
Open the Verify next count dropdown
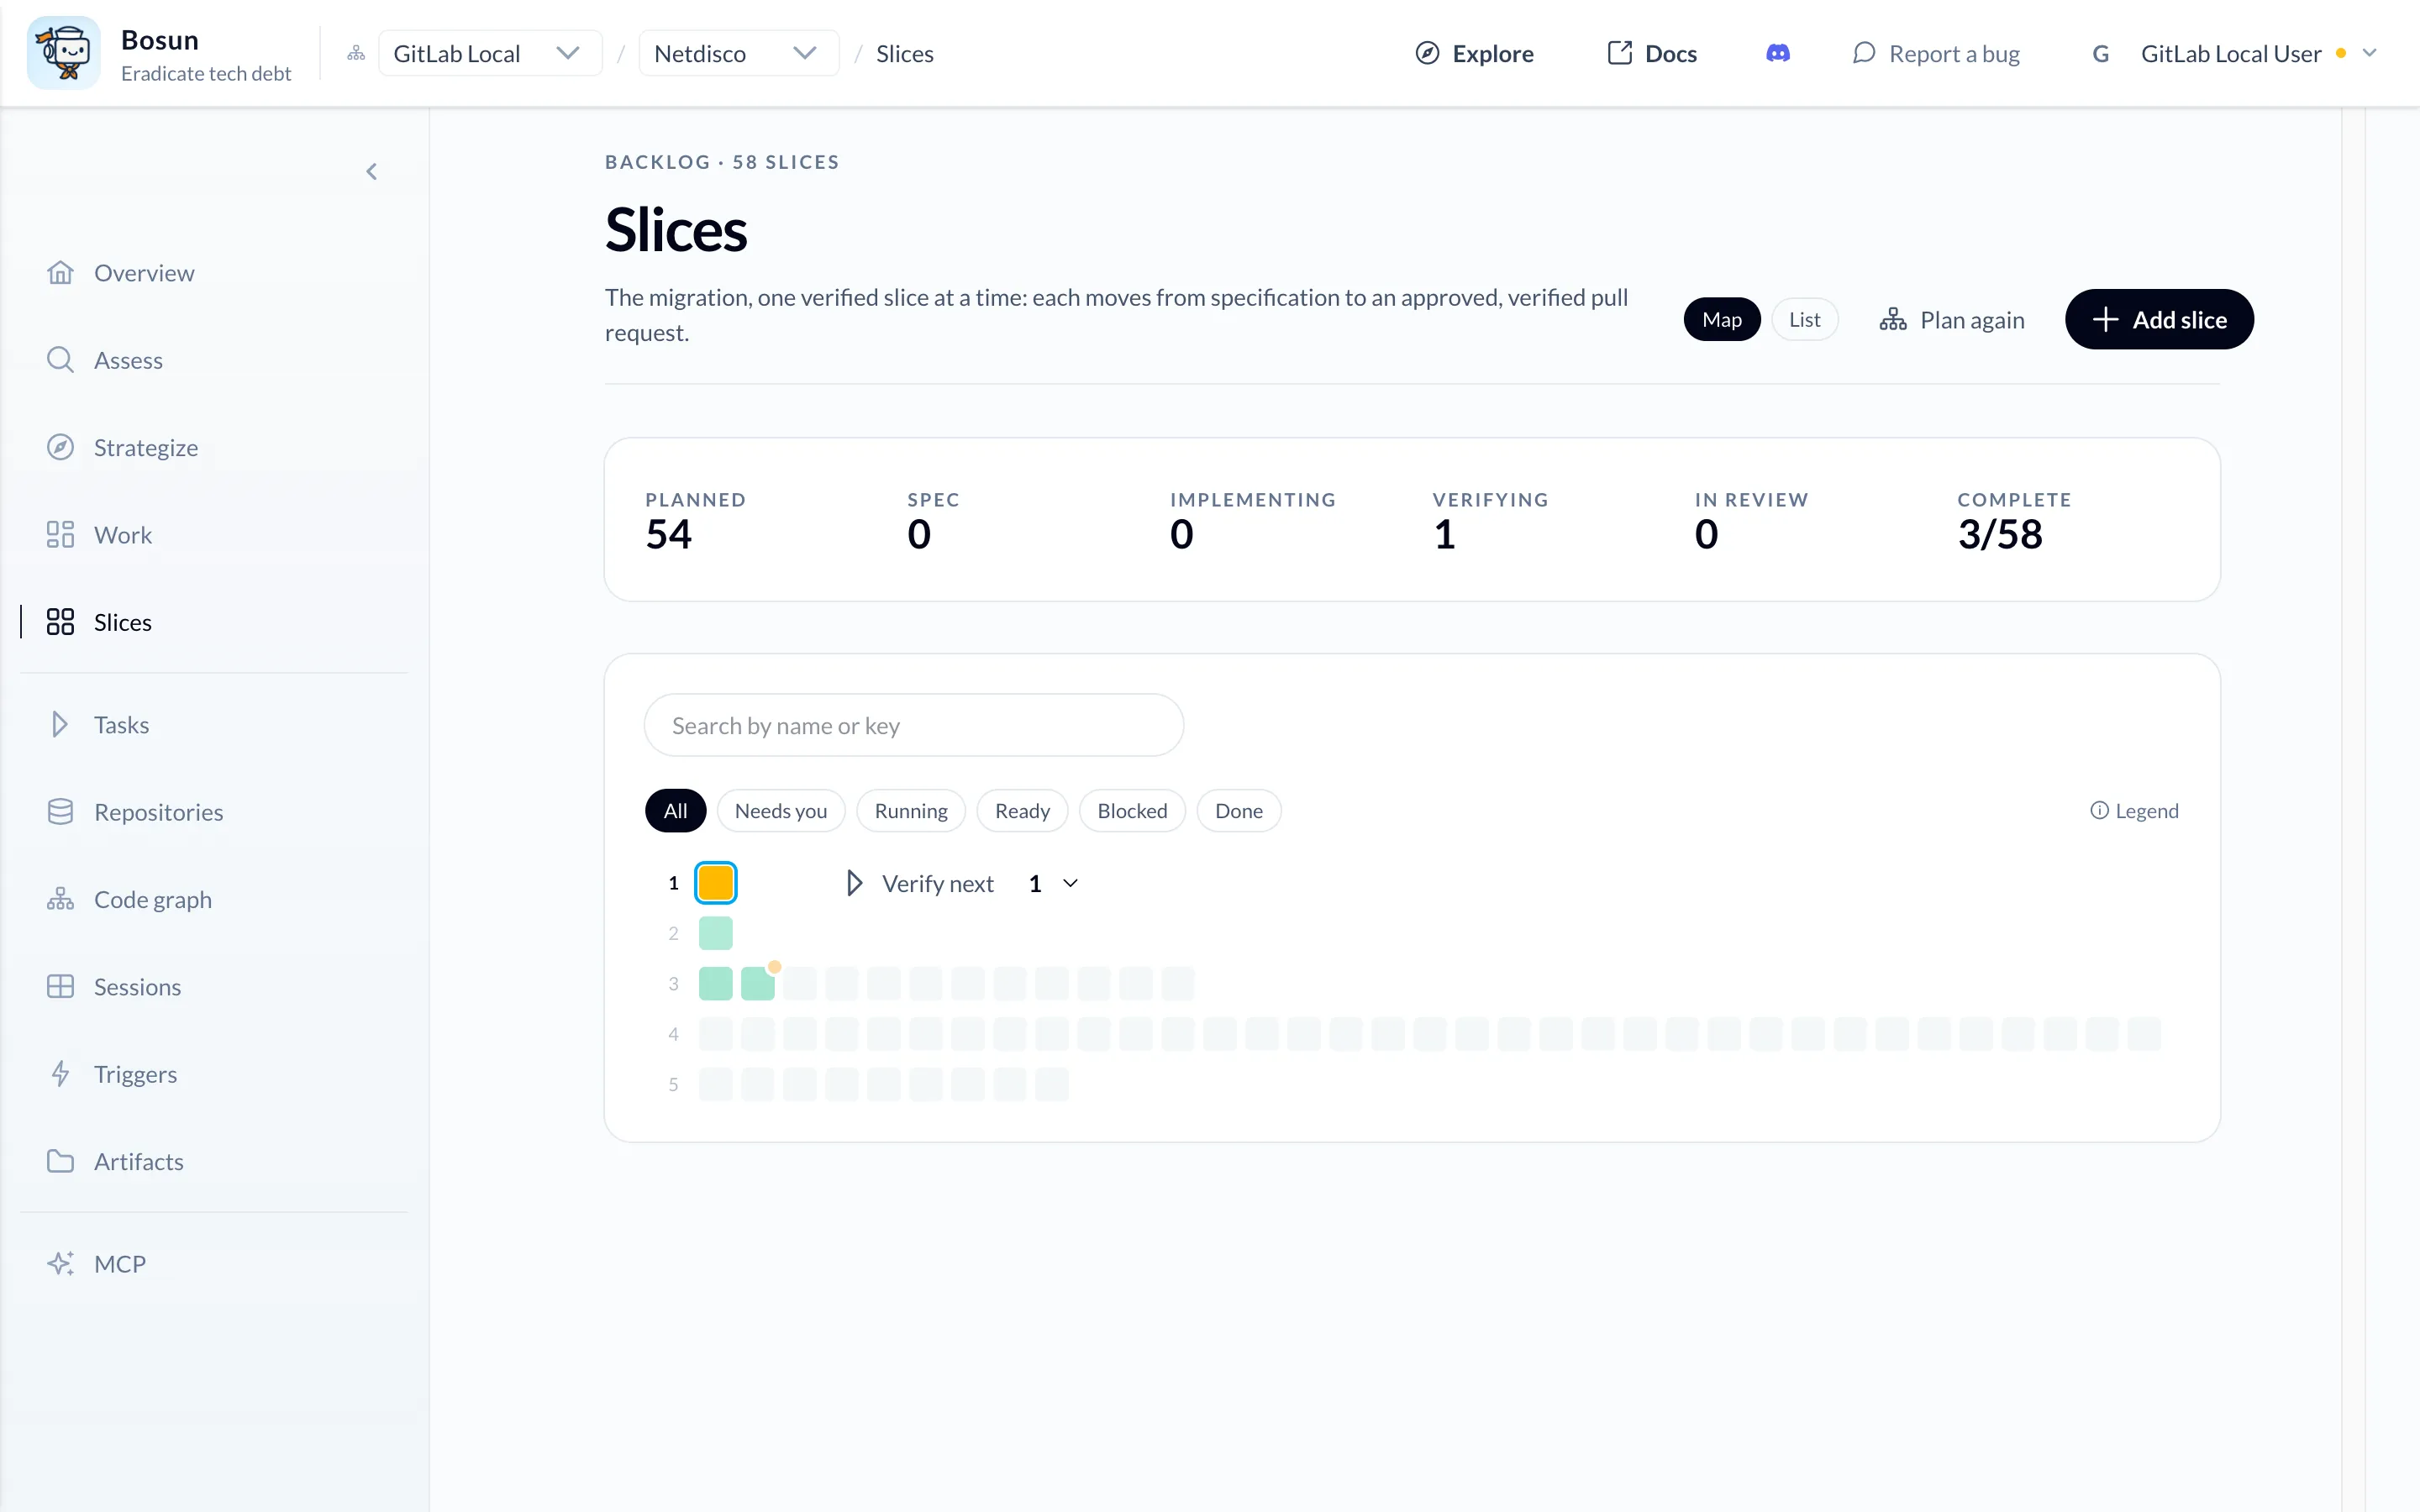pyautogui.click(x=1054, y=884)
